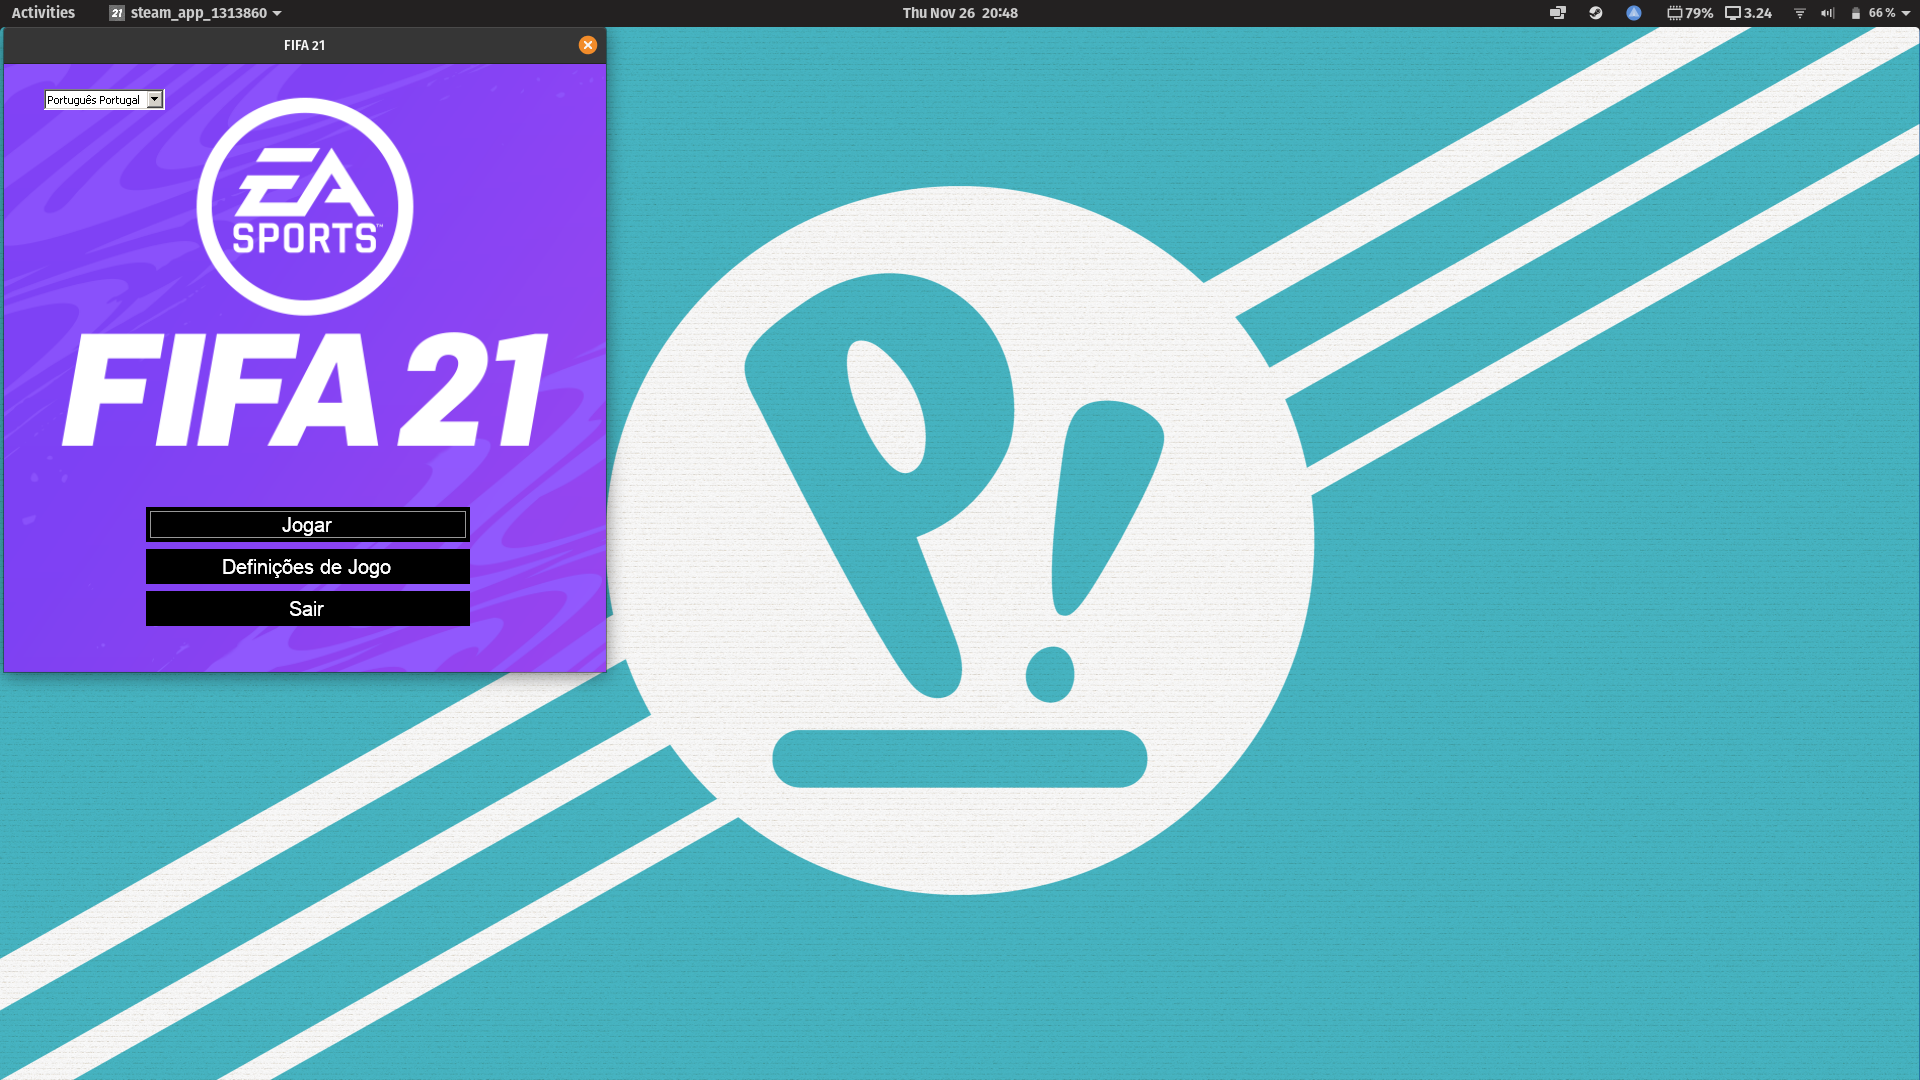Viewport: 1920px width, 1080px height.
Task: Click the Jogar button
Action: point(307,524)
